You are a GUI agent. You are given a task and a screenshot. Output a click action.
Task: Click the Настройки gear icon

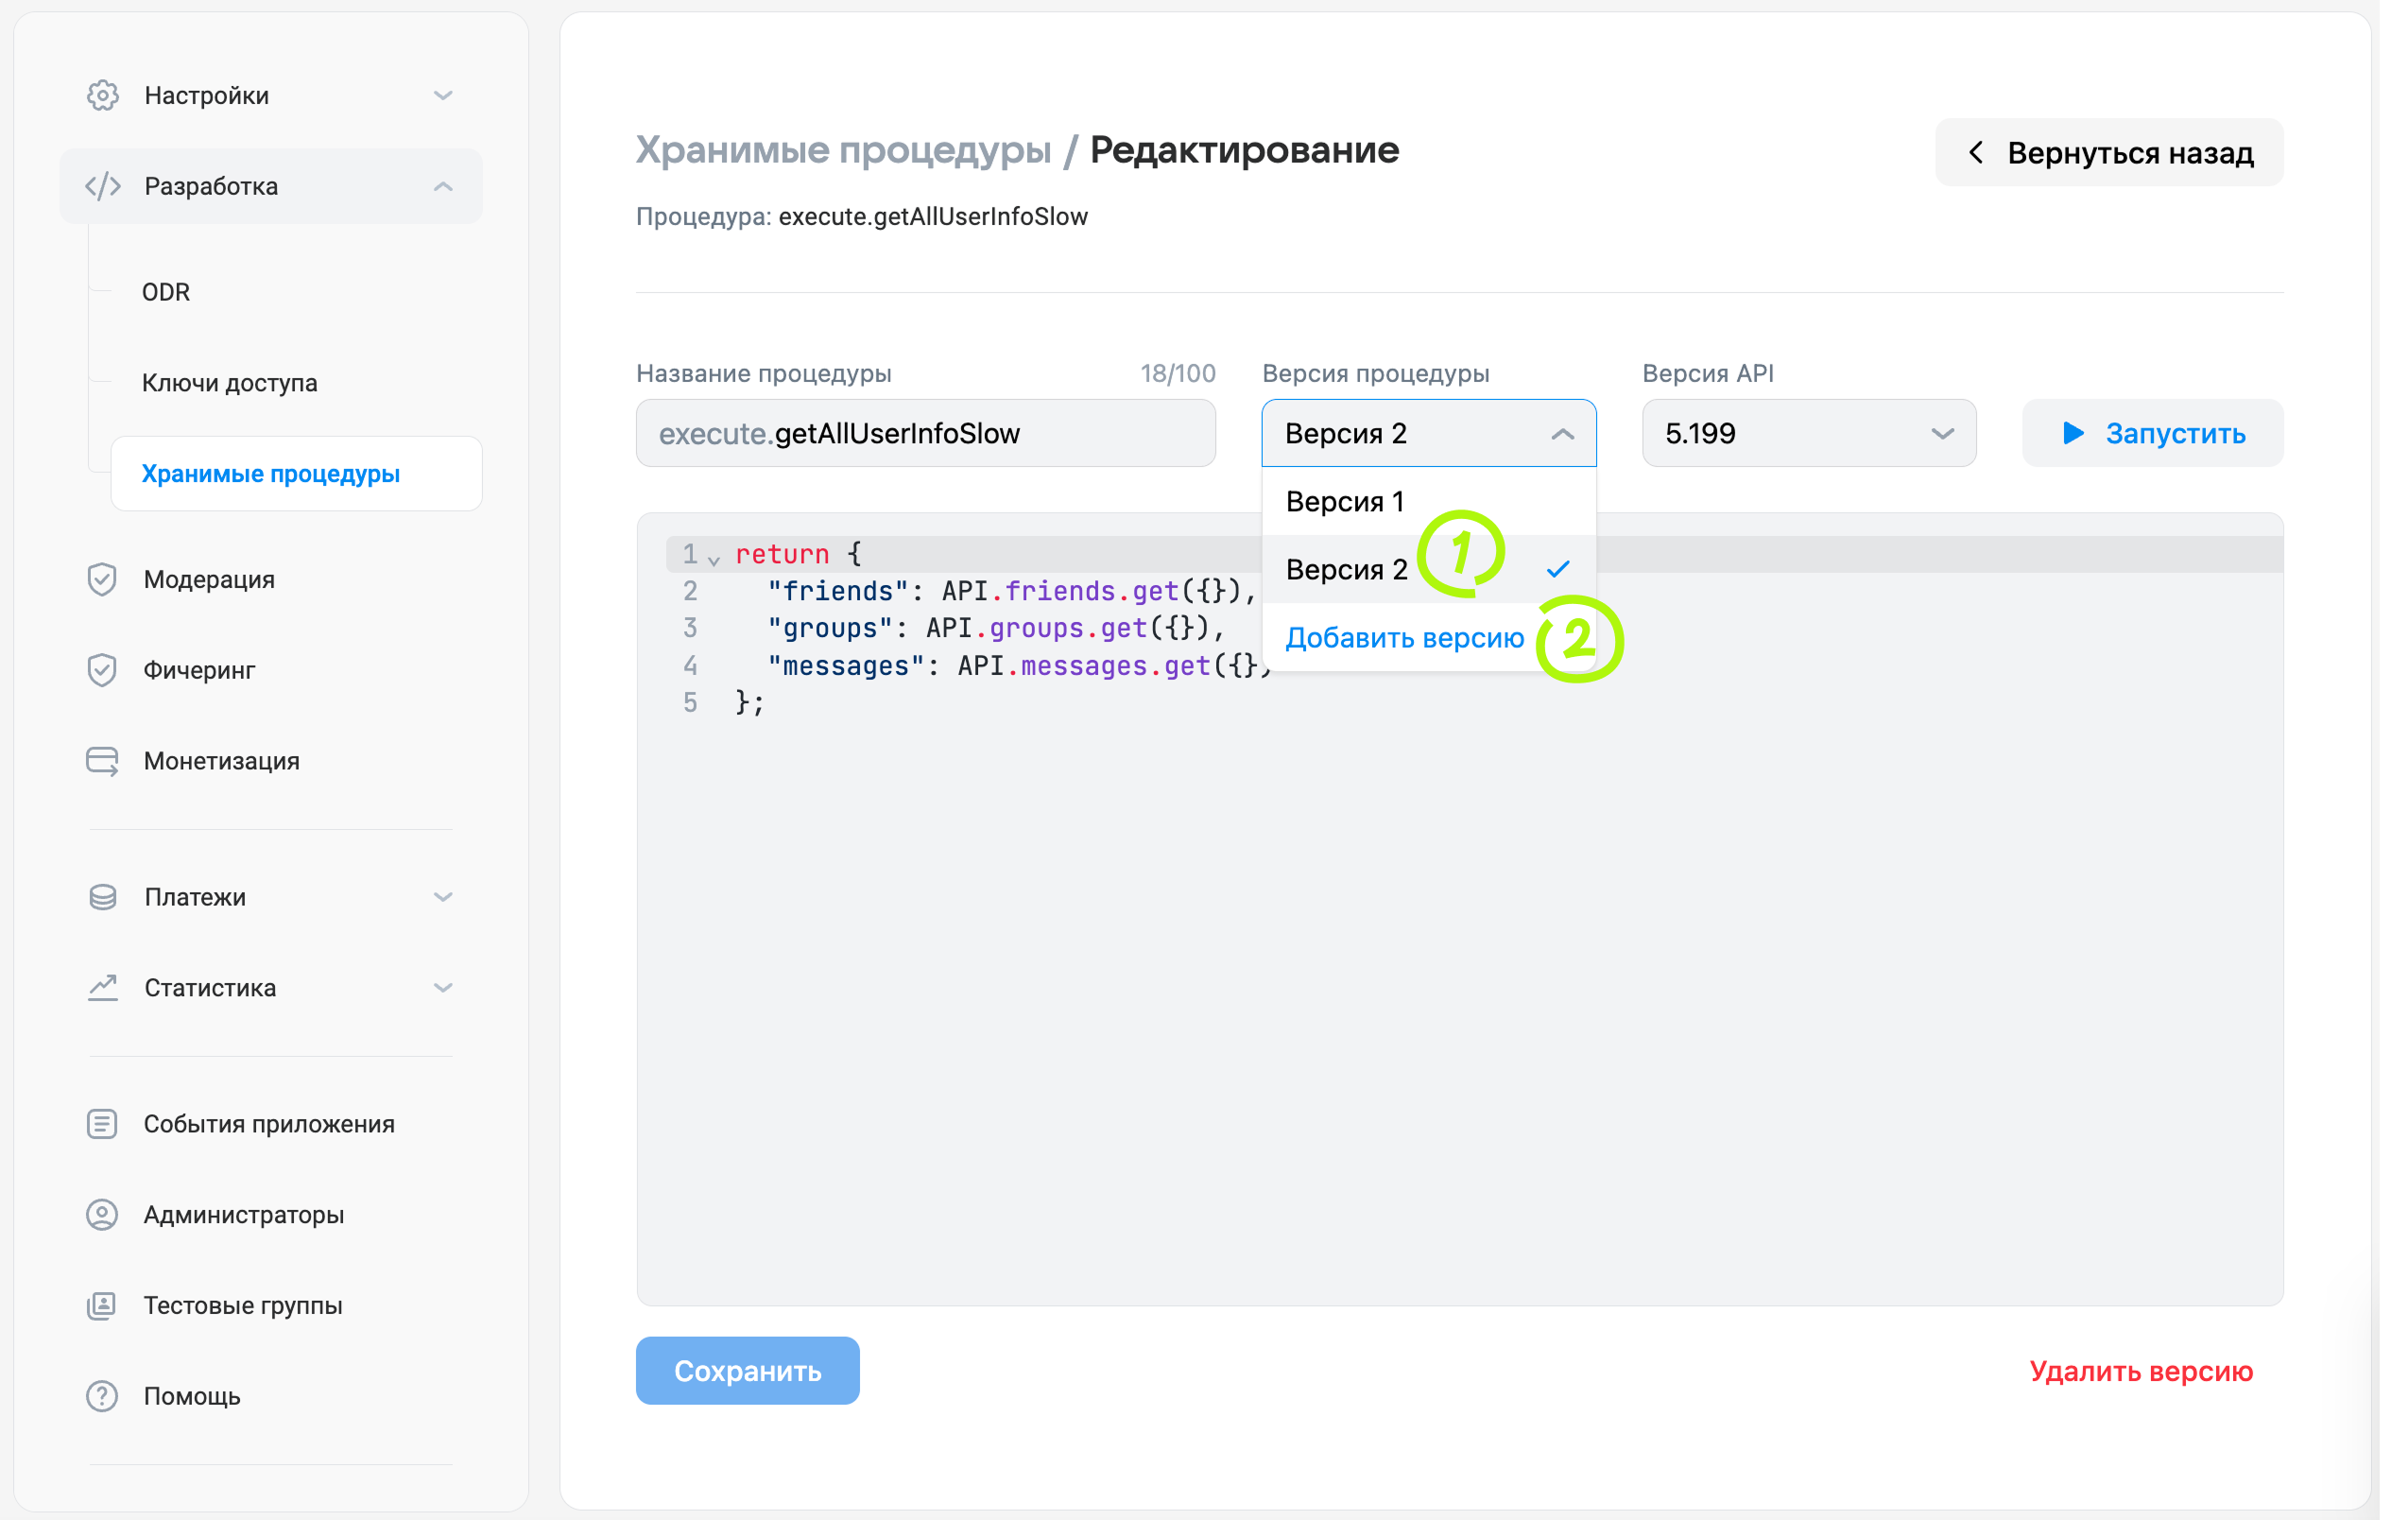click(x=102, y=95)
